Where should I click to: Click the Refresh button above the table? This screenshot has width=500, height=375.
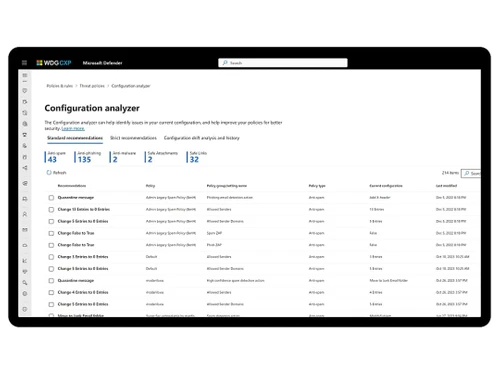pos(57,173)
